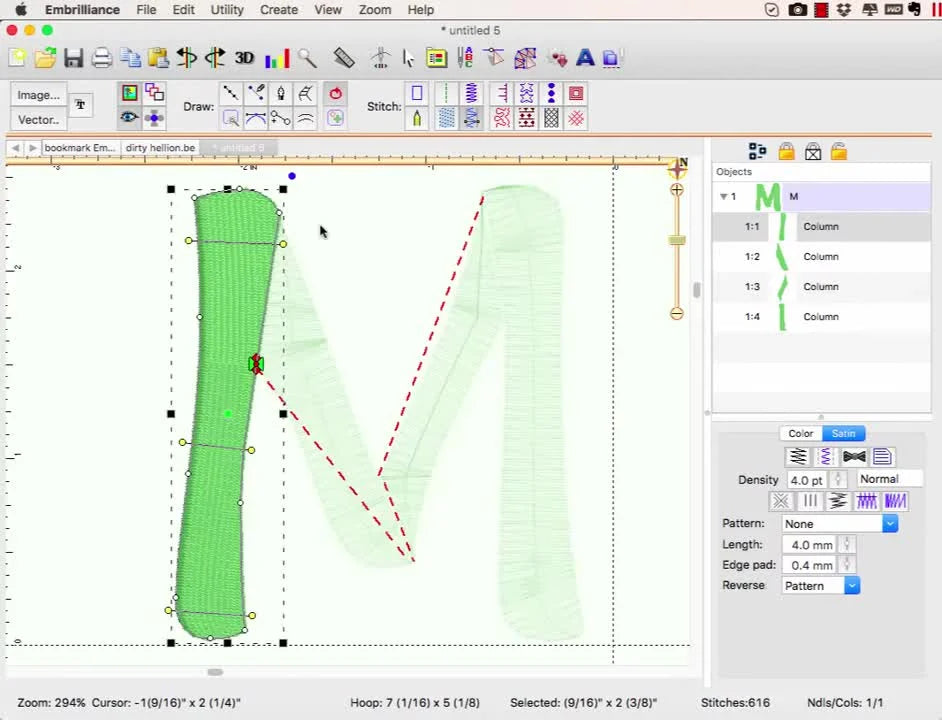Image resolution: width=942 pixels, height=720 pixels.
Task: Open the color bars chart icon
Action: pyautogui.click(x=277, y=58)
